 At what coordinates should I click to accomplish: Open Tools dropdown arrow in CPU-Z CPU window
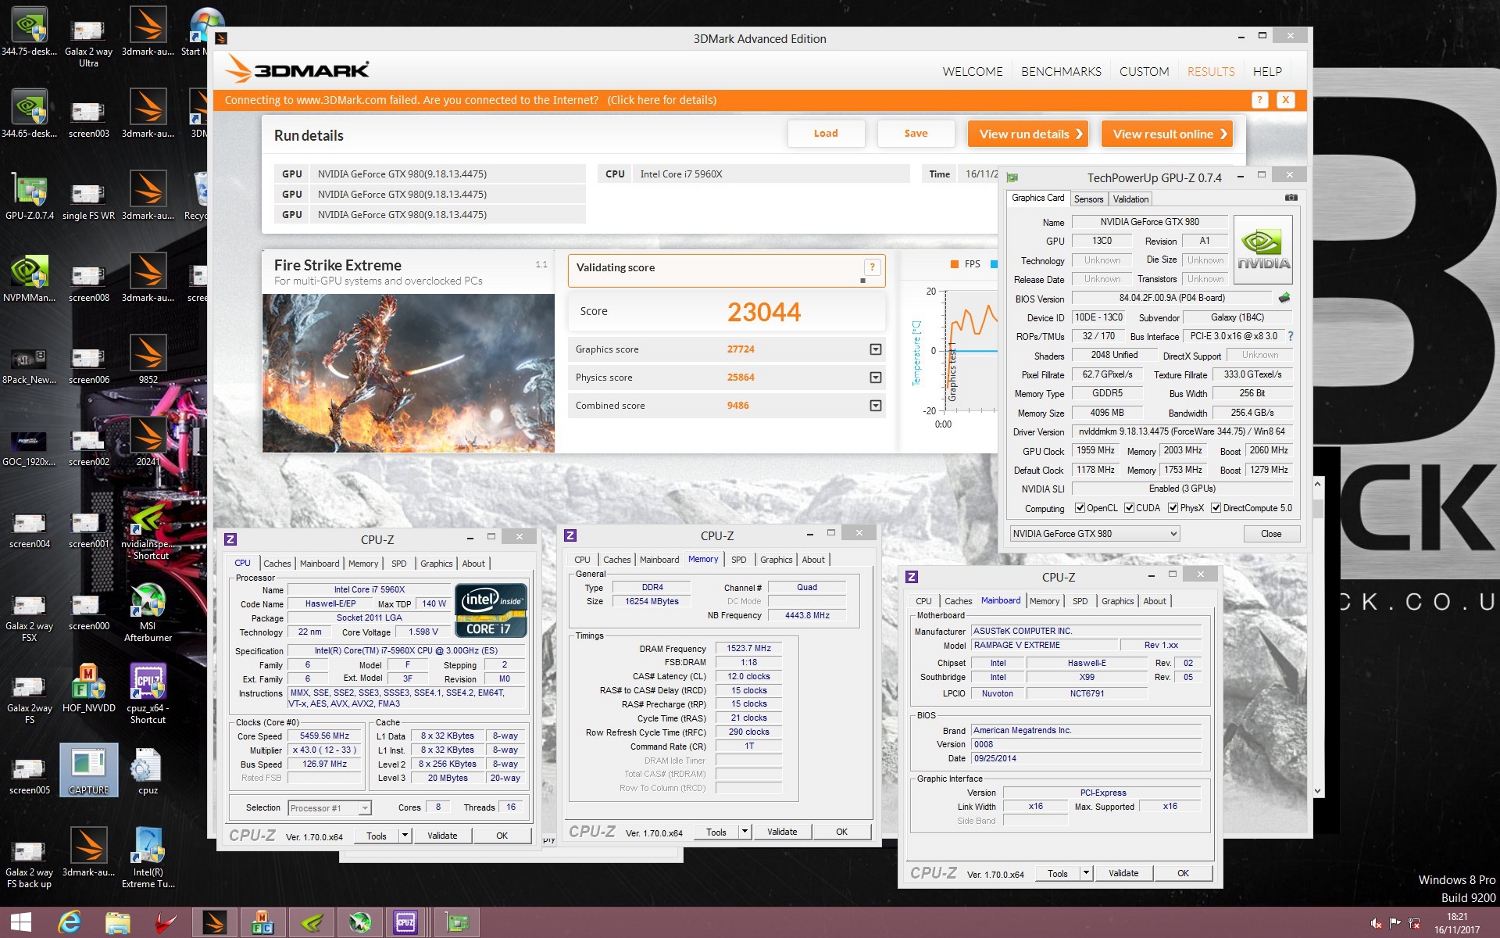pyautogui.click(x=405, y=835)
